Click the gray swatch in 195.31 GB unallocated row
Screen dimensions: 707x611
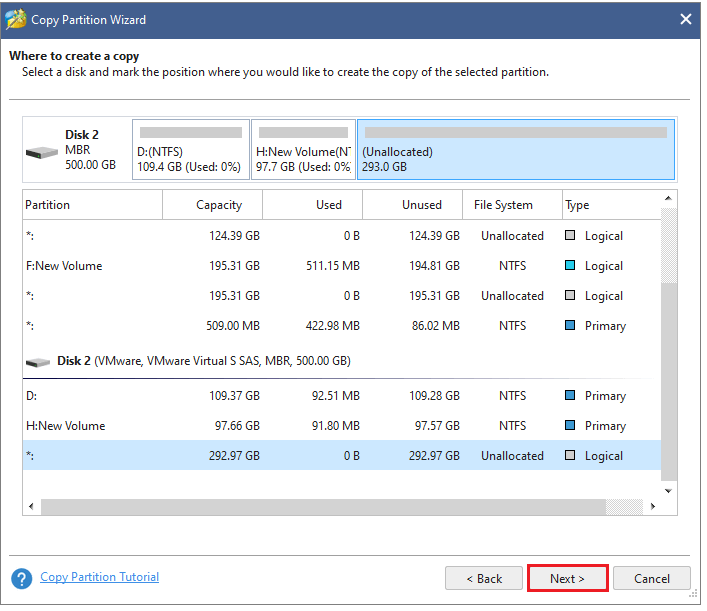pyautogui.click(x=570, y=295)
